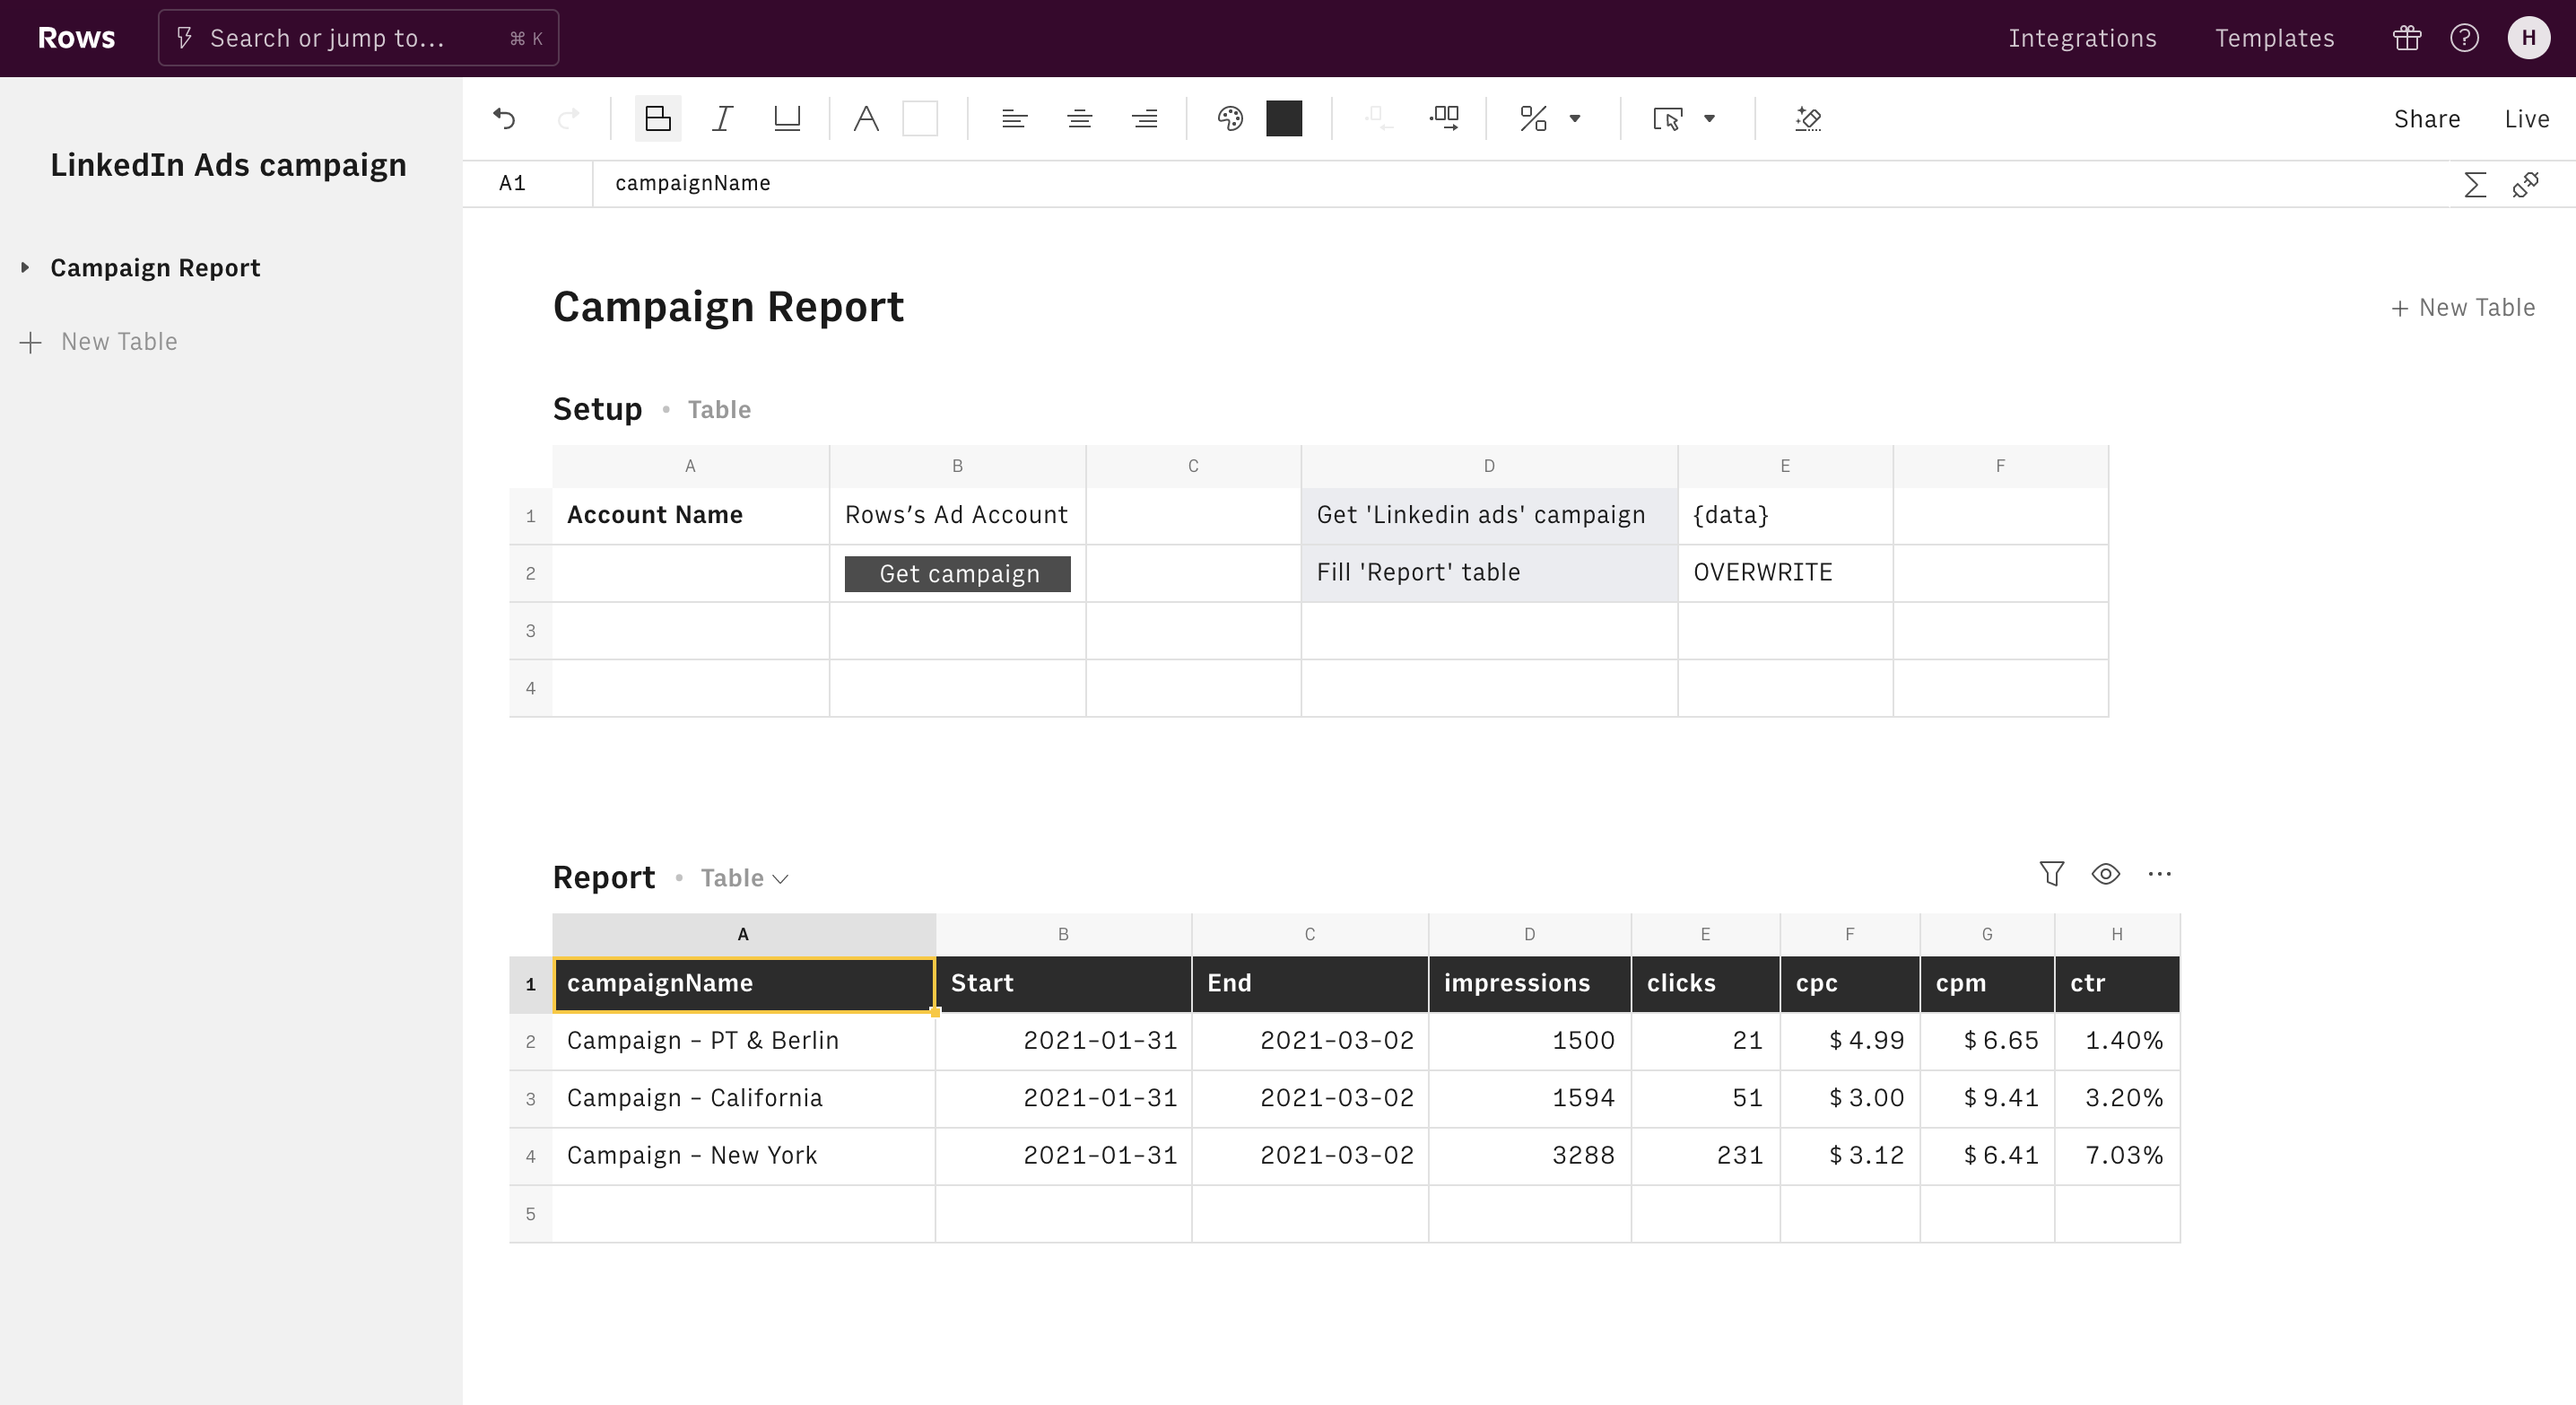Screen dimensions: 2576x1405
Task: Expand Campaign Report in the sidebar
Action: pos(25,267)
